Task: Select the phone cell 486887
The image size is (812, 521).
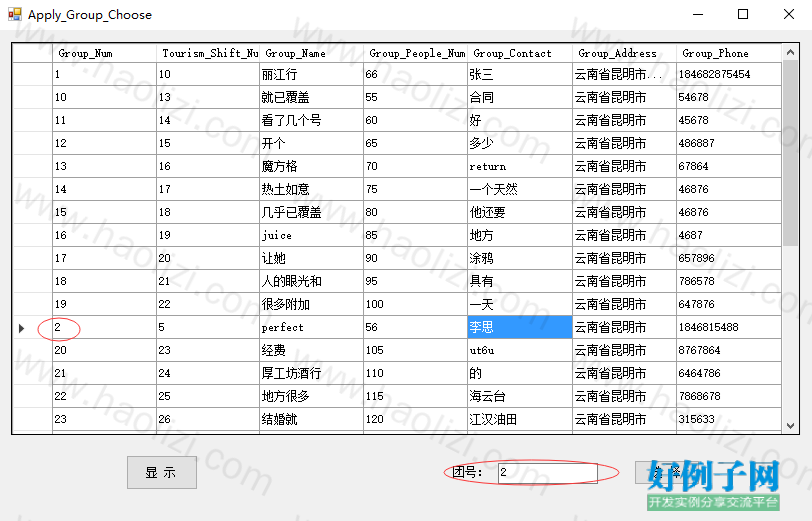Action: pyautogui.click(x=729, y=143)
